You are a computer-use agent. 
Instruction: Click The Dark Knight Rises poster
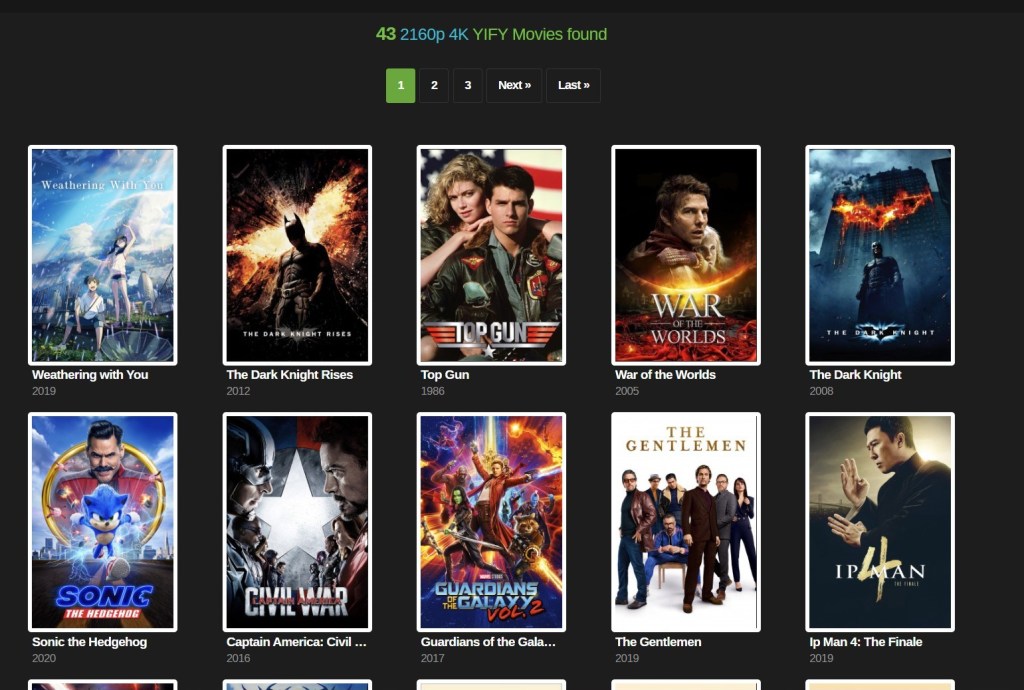[x=297, y=255]
